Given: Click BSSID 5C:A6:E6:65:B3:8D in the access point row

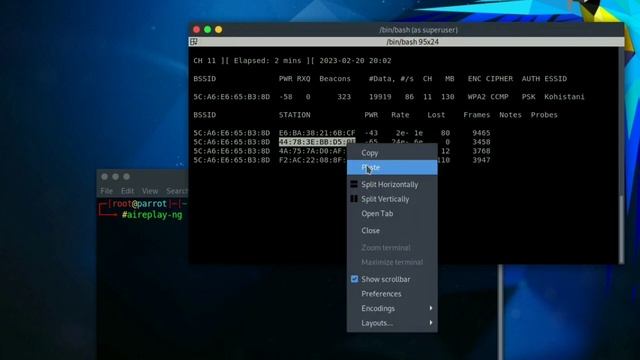Looking at the screenshot, I should 231,97.
